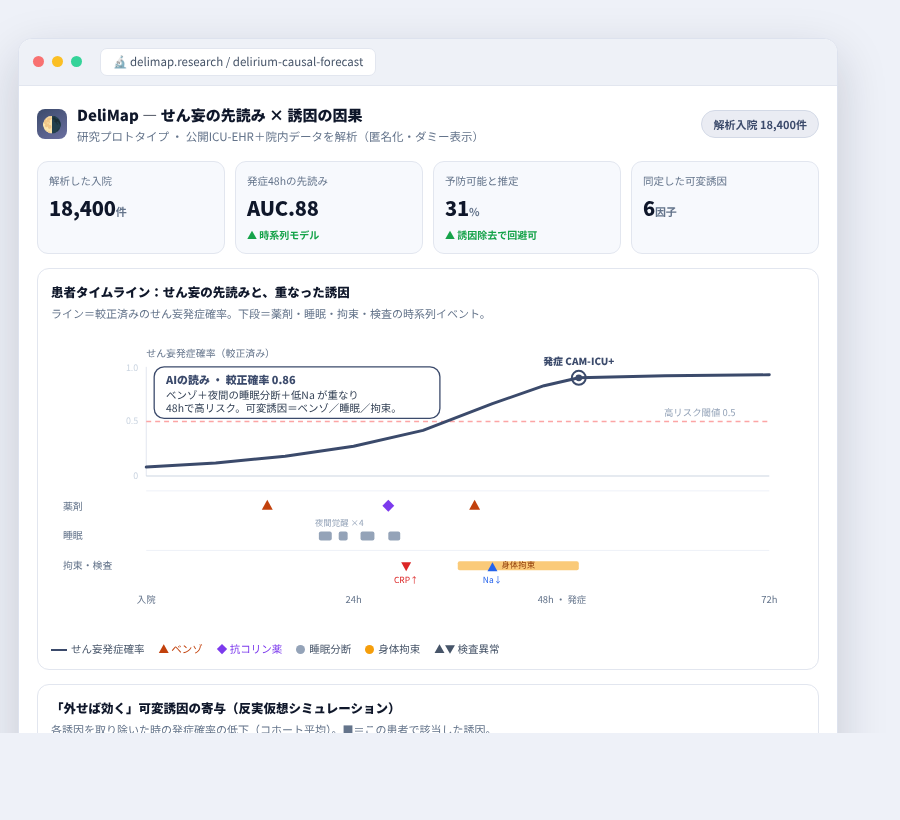Click the 薬剤 row label
This screenshot has width=900, height=820.
pos(73,506)
